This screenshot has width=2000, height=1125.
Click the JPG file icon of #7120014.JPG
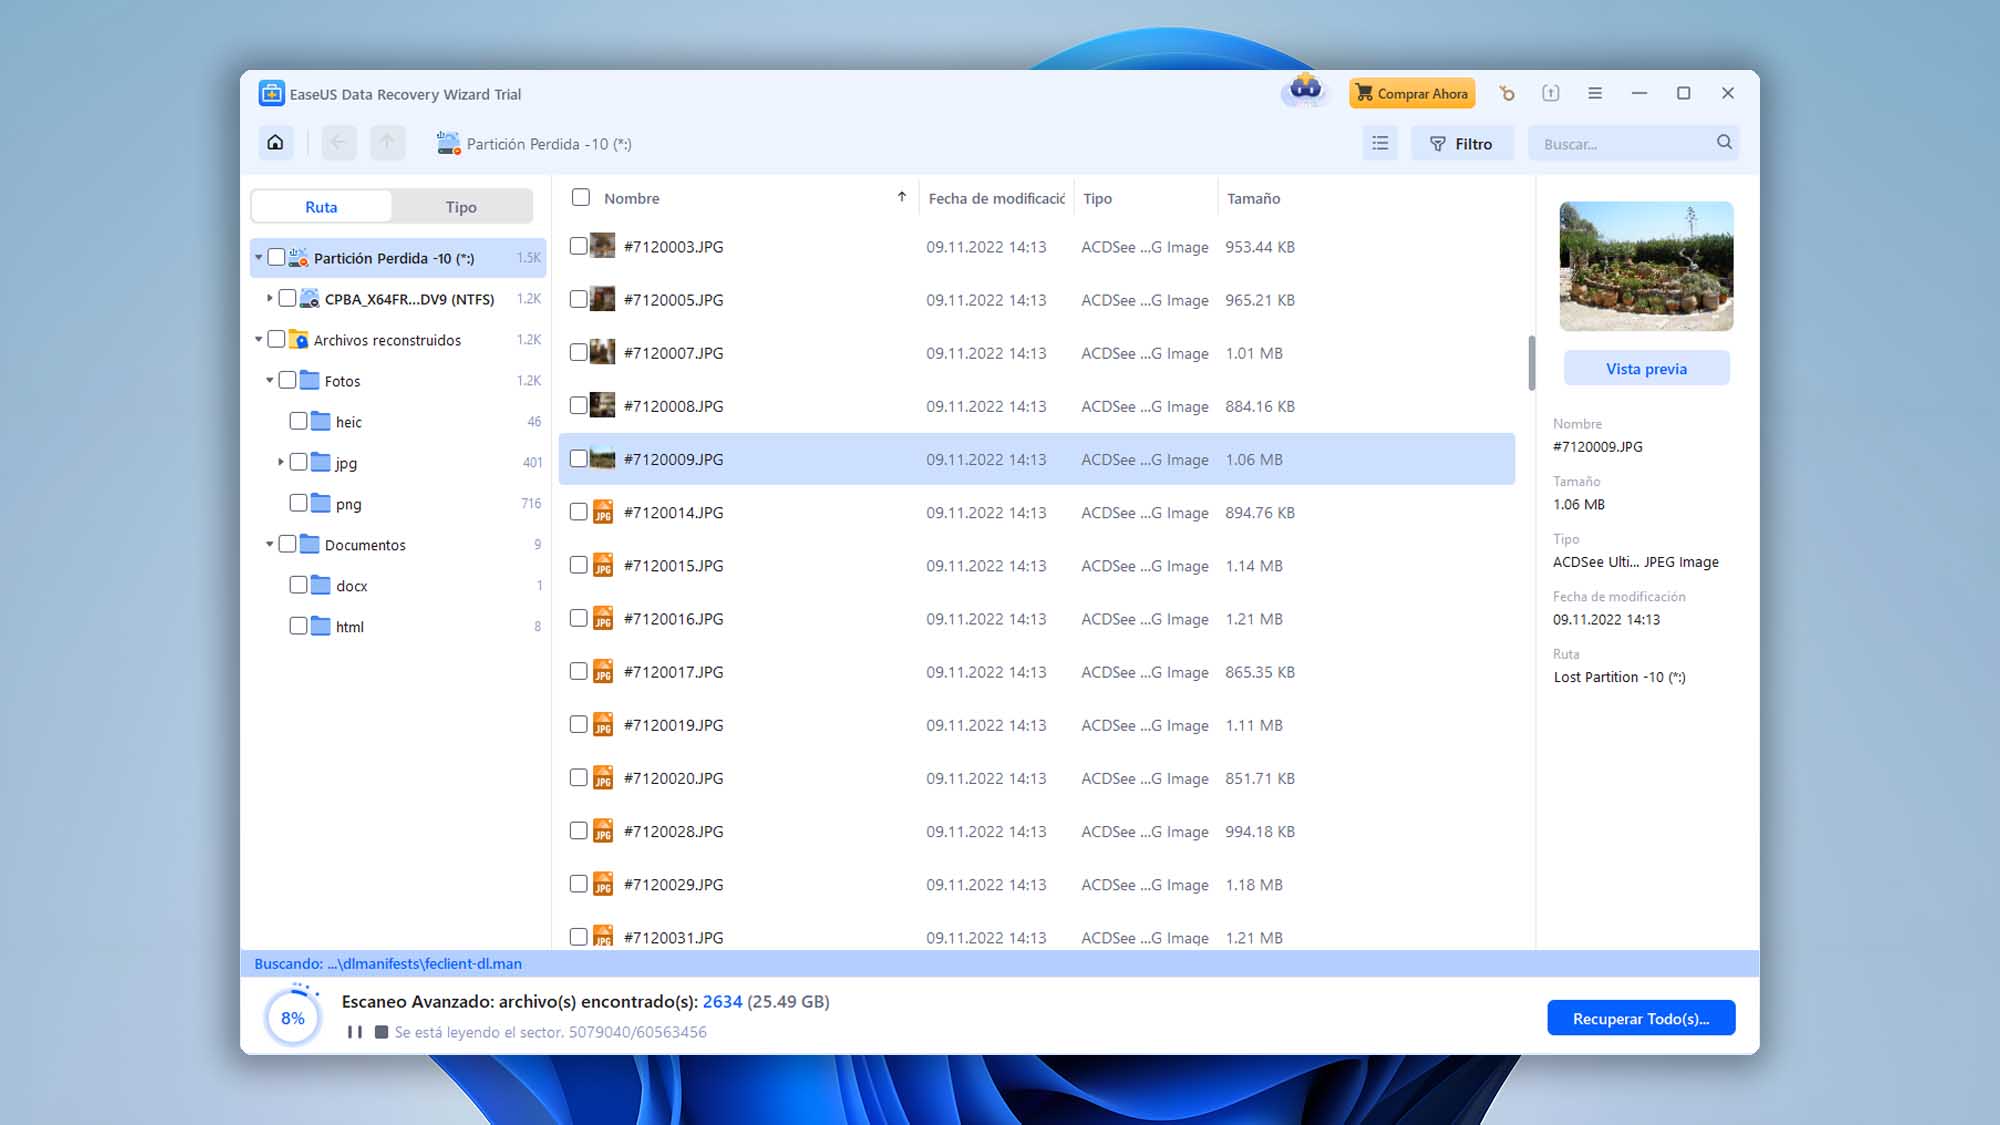603,512
